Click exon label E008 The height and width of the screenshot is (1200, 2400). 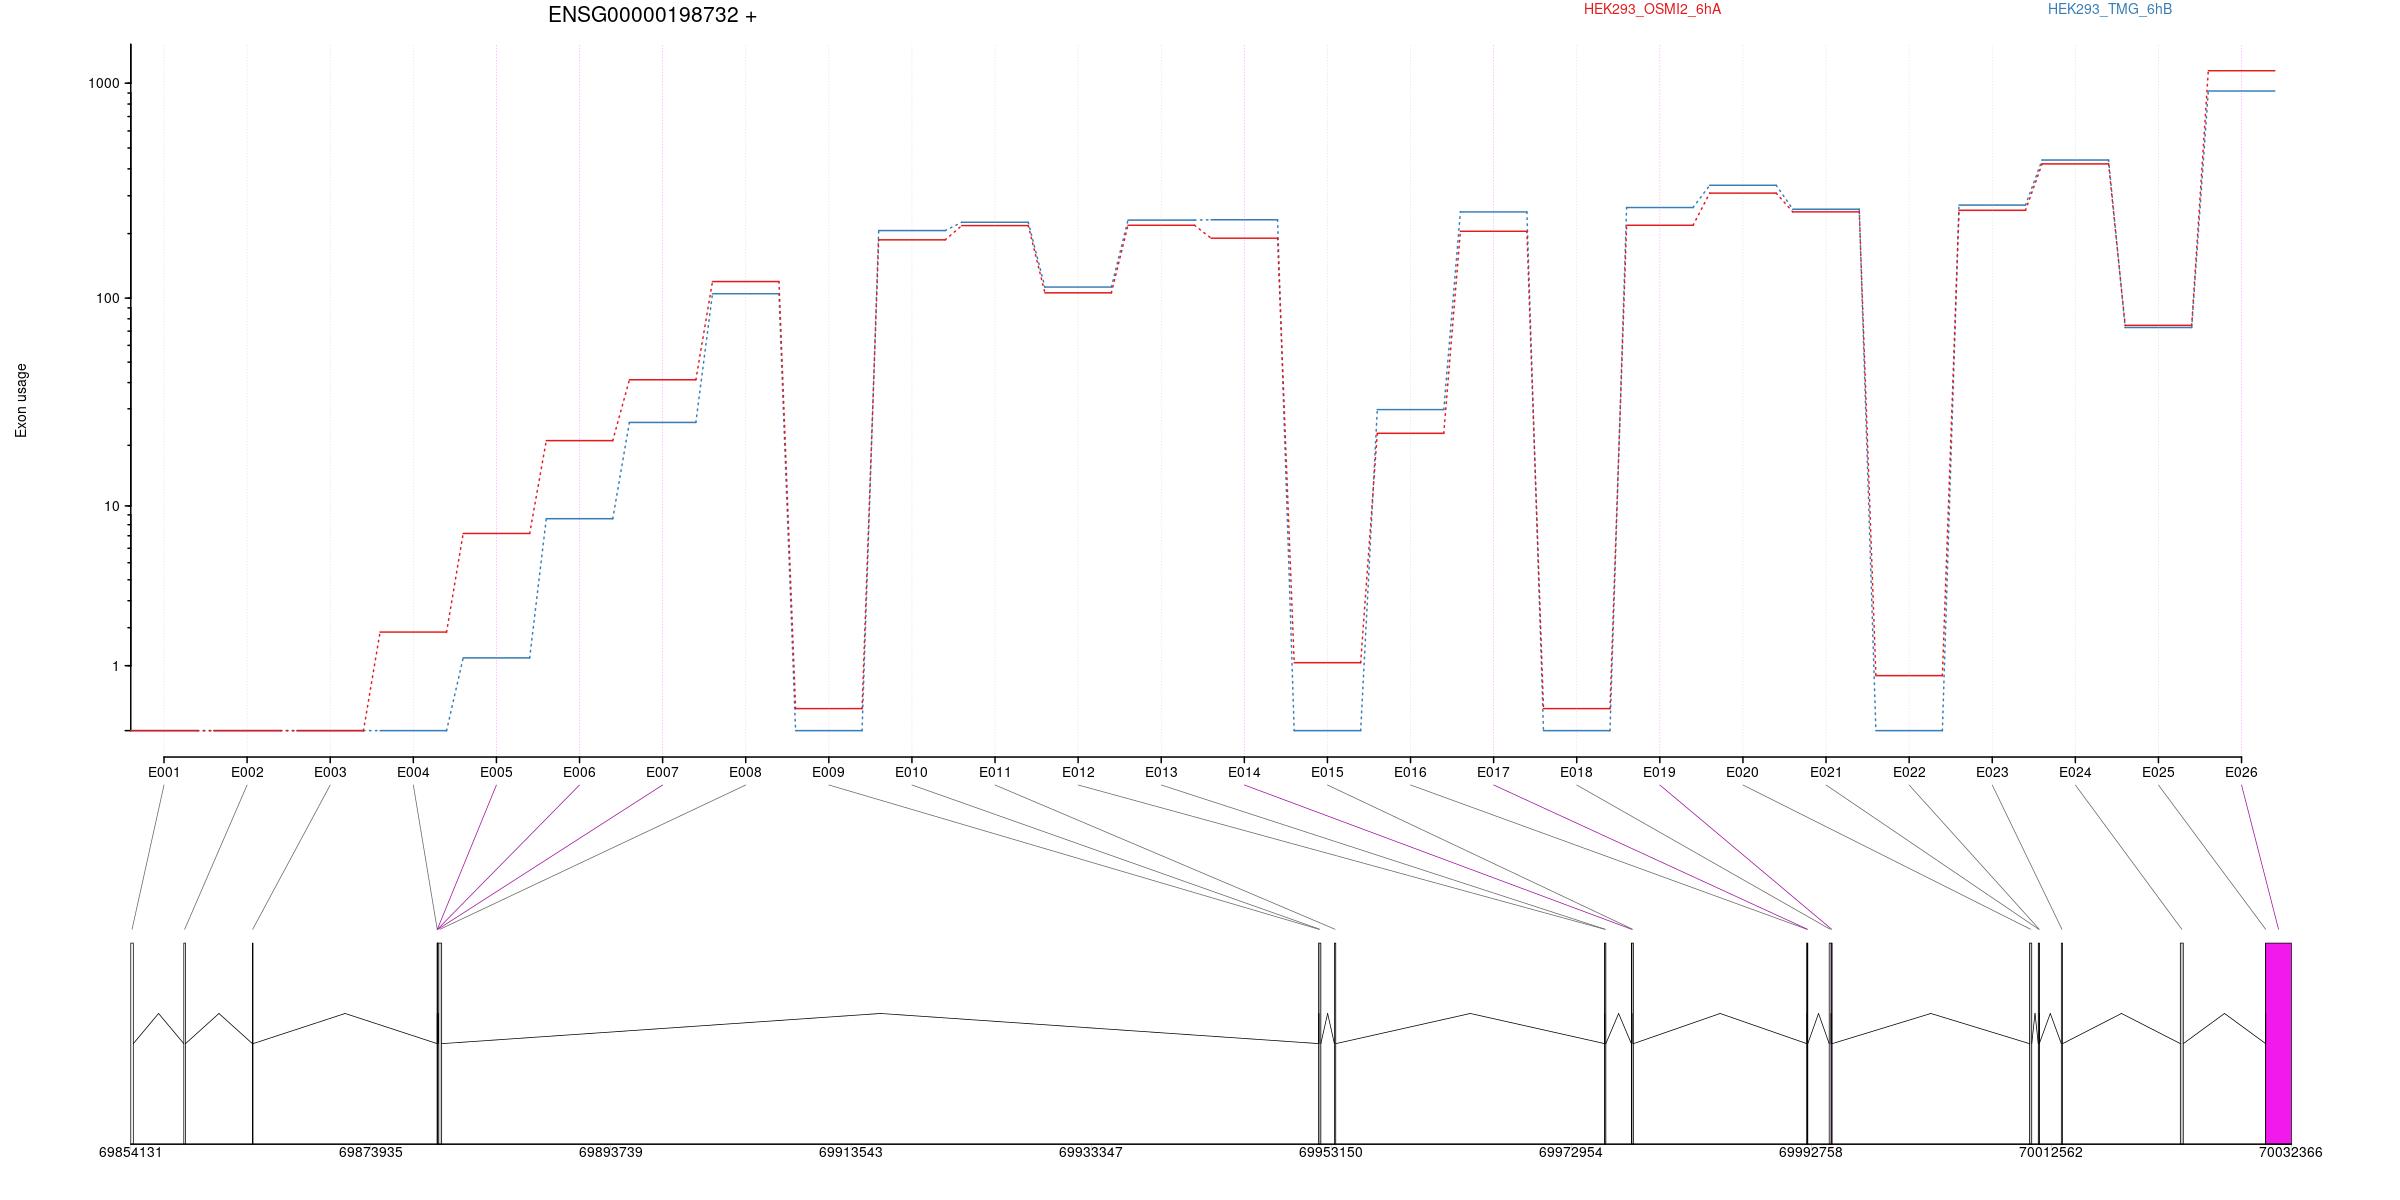745,772
